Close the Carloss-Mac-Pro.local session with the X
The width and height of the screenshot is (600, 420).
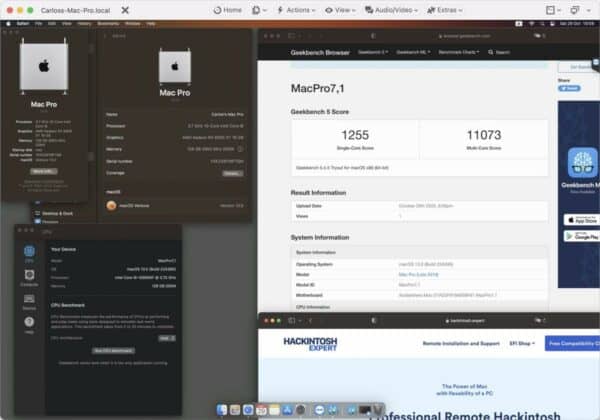pos(125,10)
